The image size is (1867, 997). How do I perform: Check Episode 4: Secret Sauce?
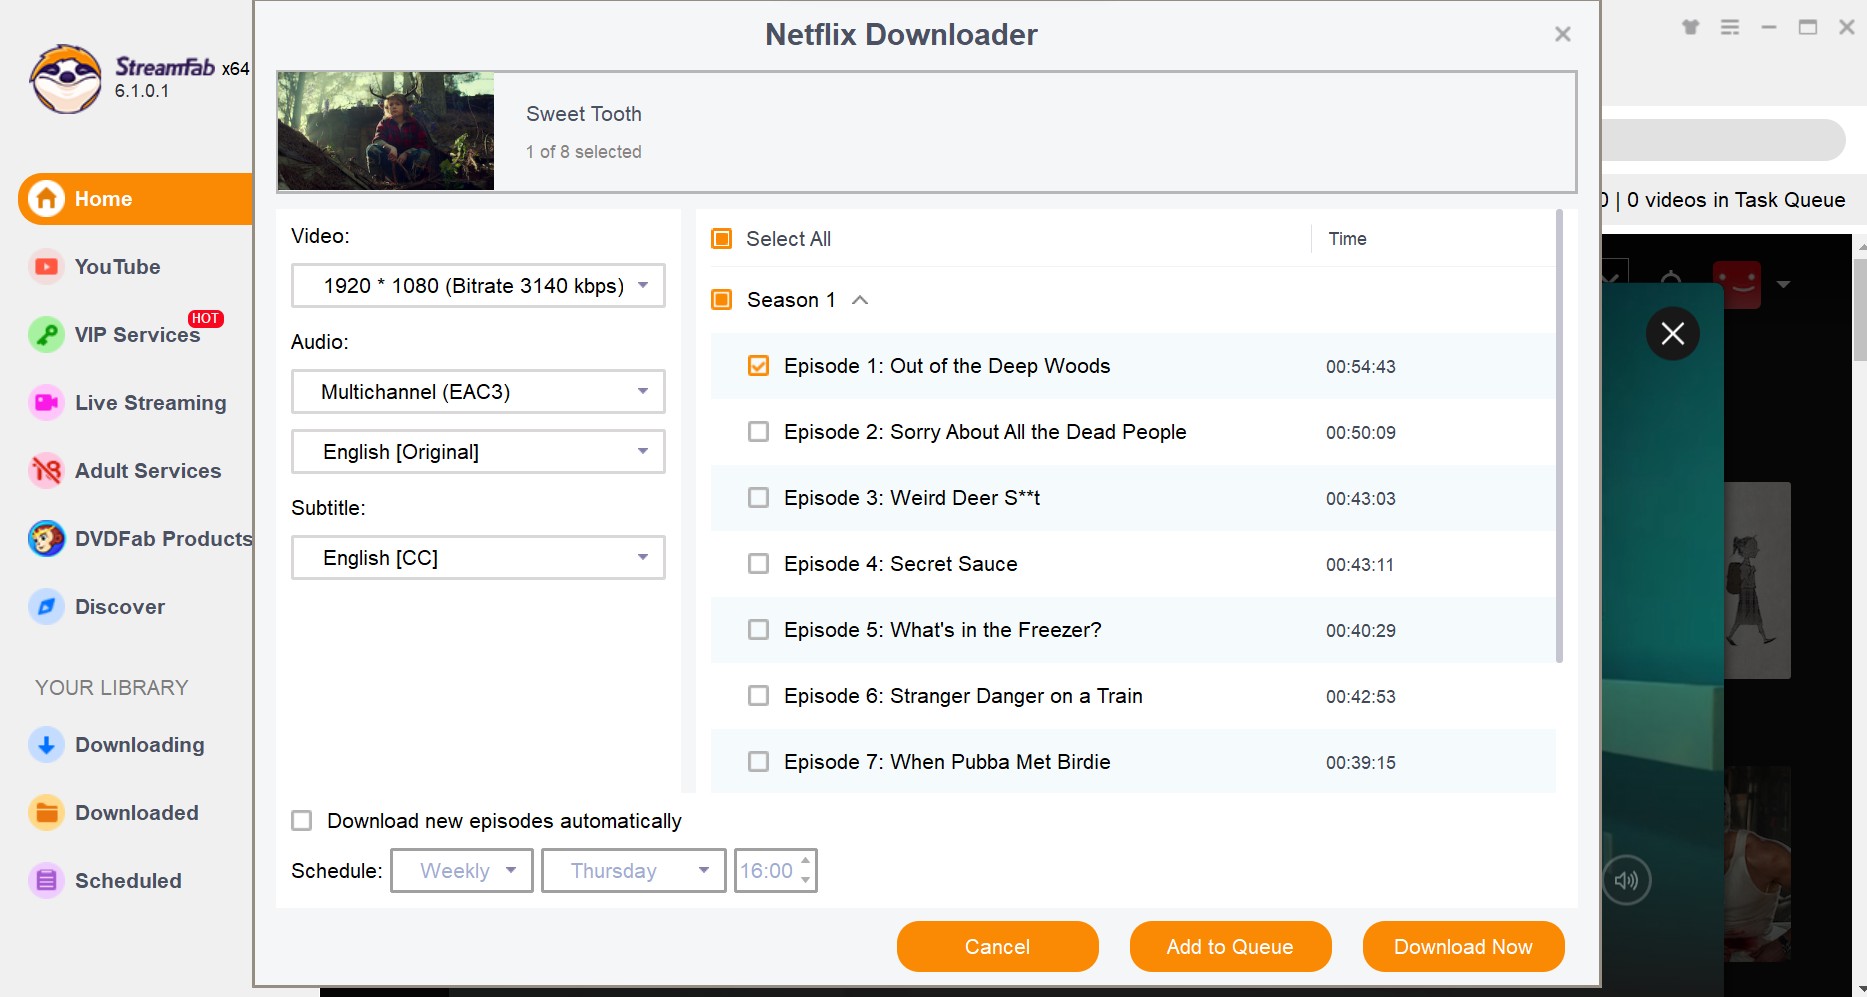[x=758, y=564]
